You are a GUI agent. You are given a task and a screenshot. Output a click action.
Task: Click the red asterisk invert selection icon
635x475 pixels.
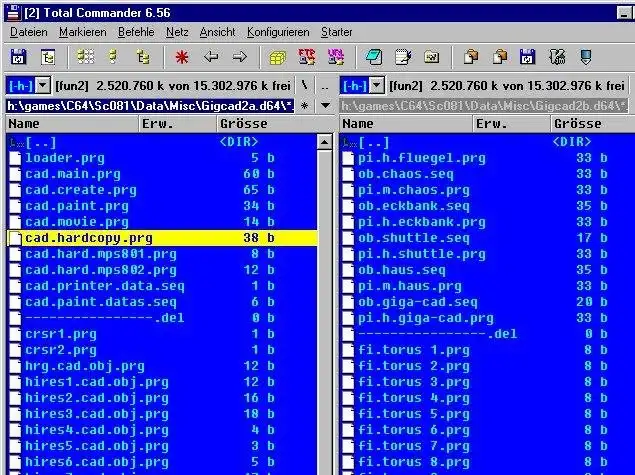182,57
